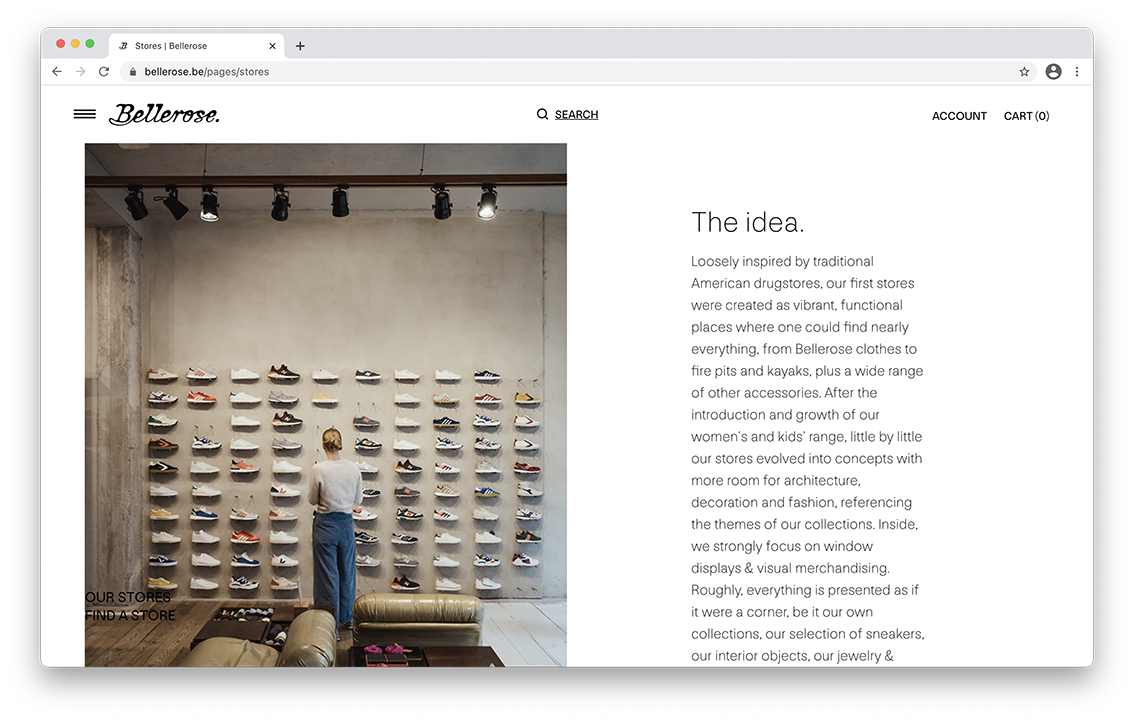The image size is (1134, 721).
Task: Open a new browser tab
Action: (x=300, y=46)
